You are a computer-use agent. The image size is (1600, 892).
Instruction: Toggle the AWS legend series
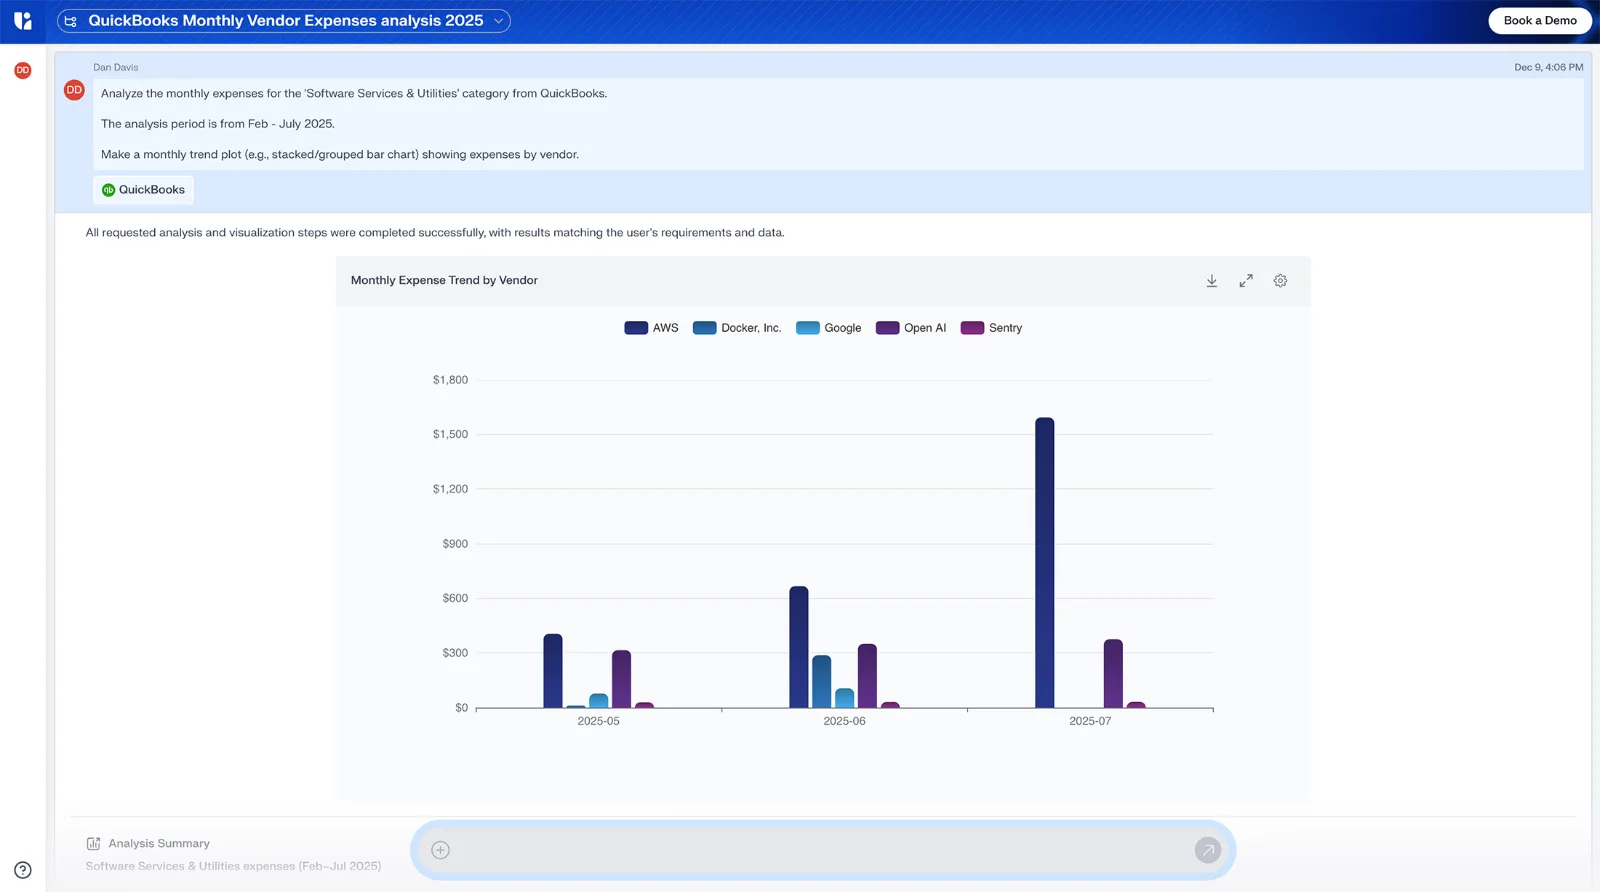[651, 328]
